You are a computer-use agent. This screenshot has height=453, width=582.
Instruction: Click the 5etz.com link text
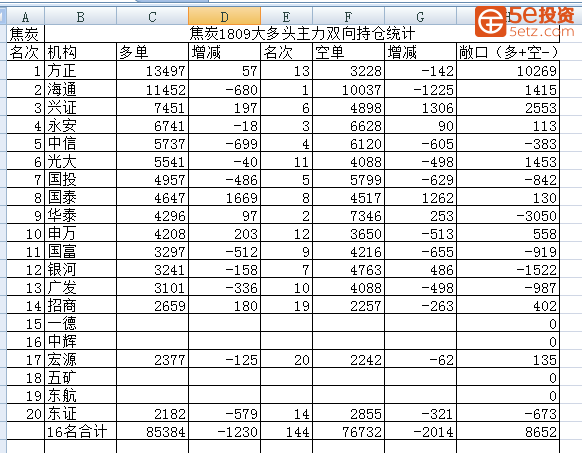pos(542,31)
